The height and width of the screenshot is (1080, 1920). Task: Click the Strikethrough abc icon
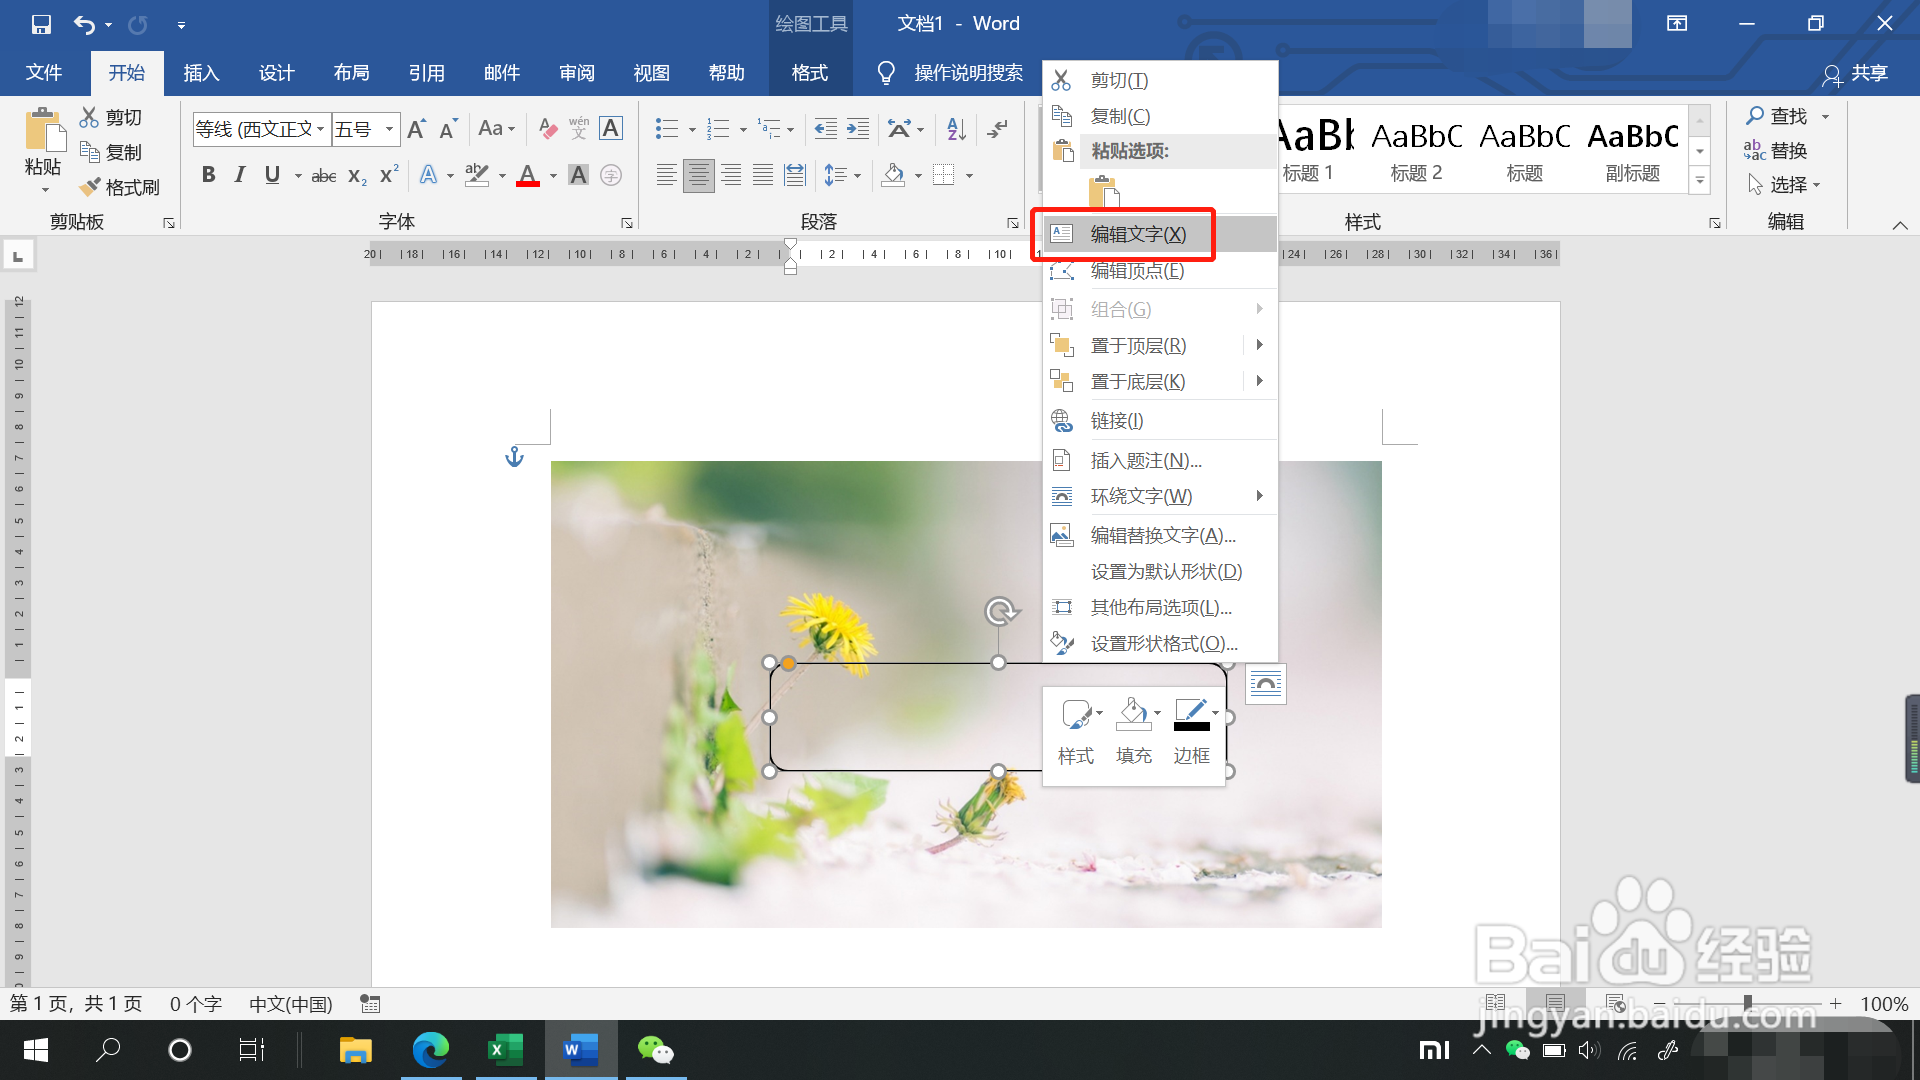324,176
